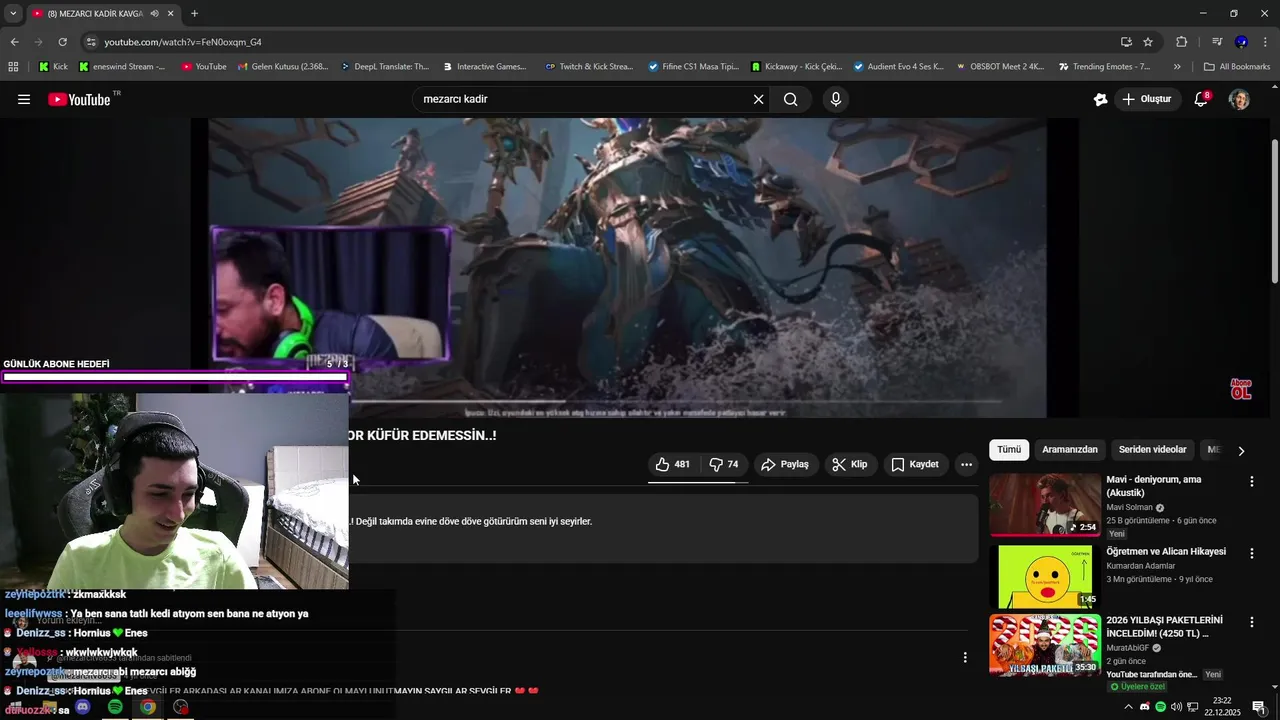
Task: Like the video with thumbs up
Action: click(x=673, y=464)
